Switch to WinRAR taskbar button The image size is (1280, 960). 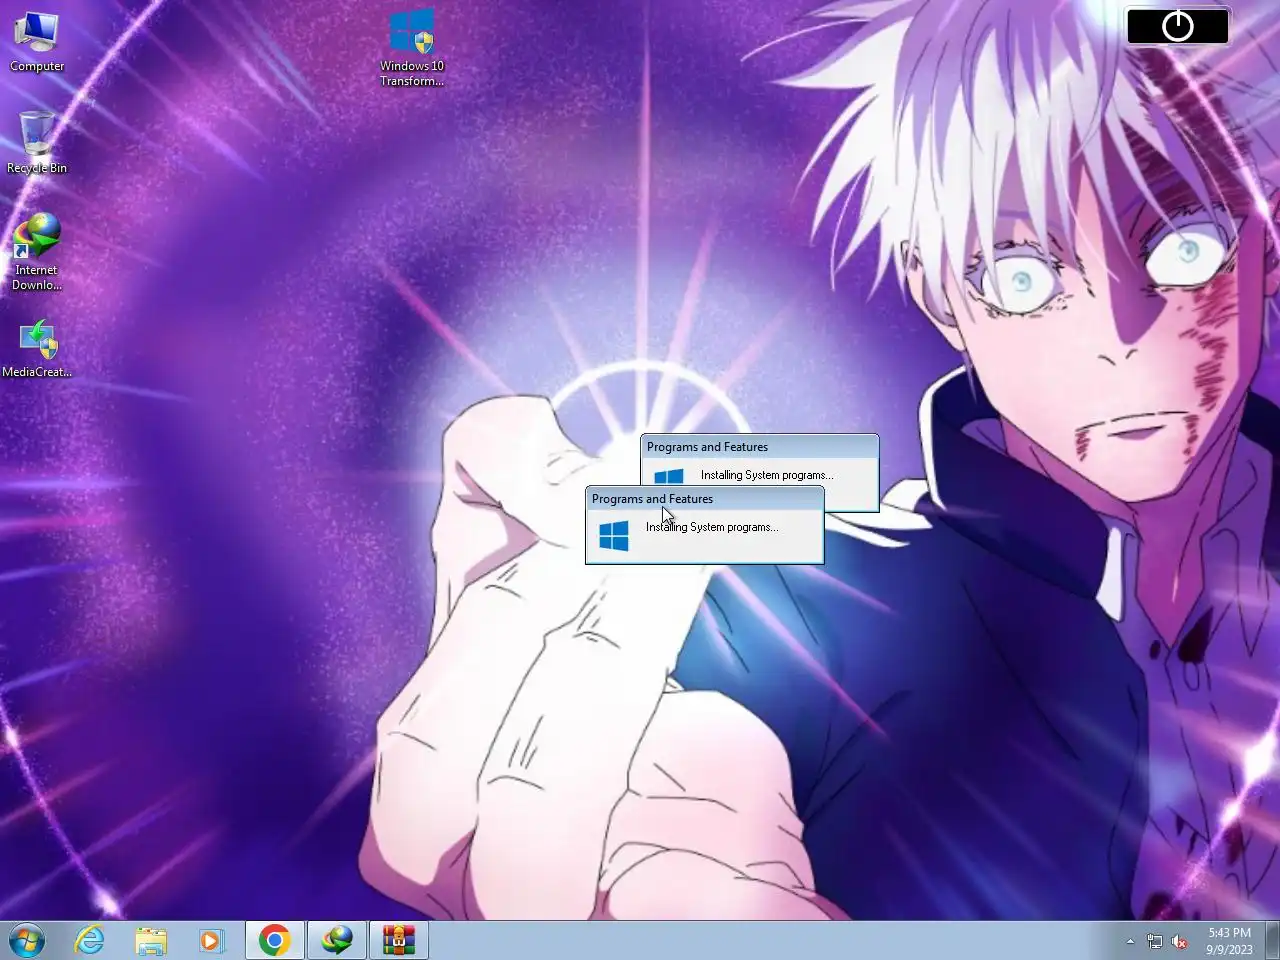point(399,940)
